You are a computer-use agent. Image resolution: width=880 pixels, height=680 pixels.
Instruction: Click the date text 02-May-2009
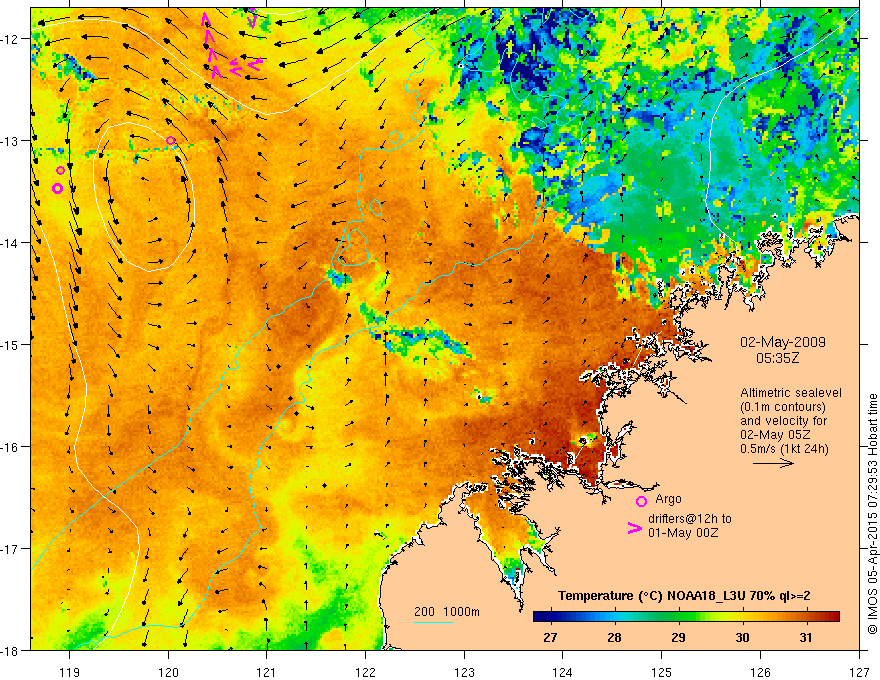pyautogui.click(x=782, y=342)
